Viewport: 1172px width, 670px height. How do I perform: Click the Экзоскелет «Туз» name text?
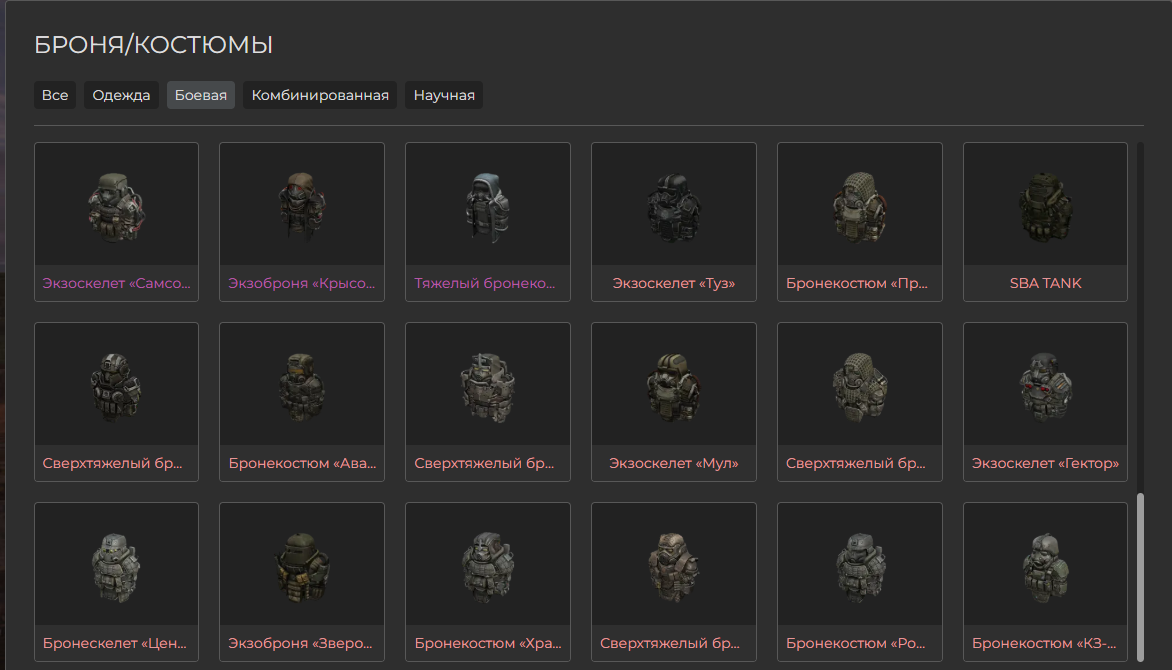point(673,283)
